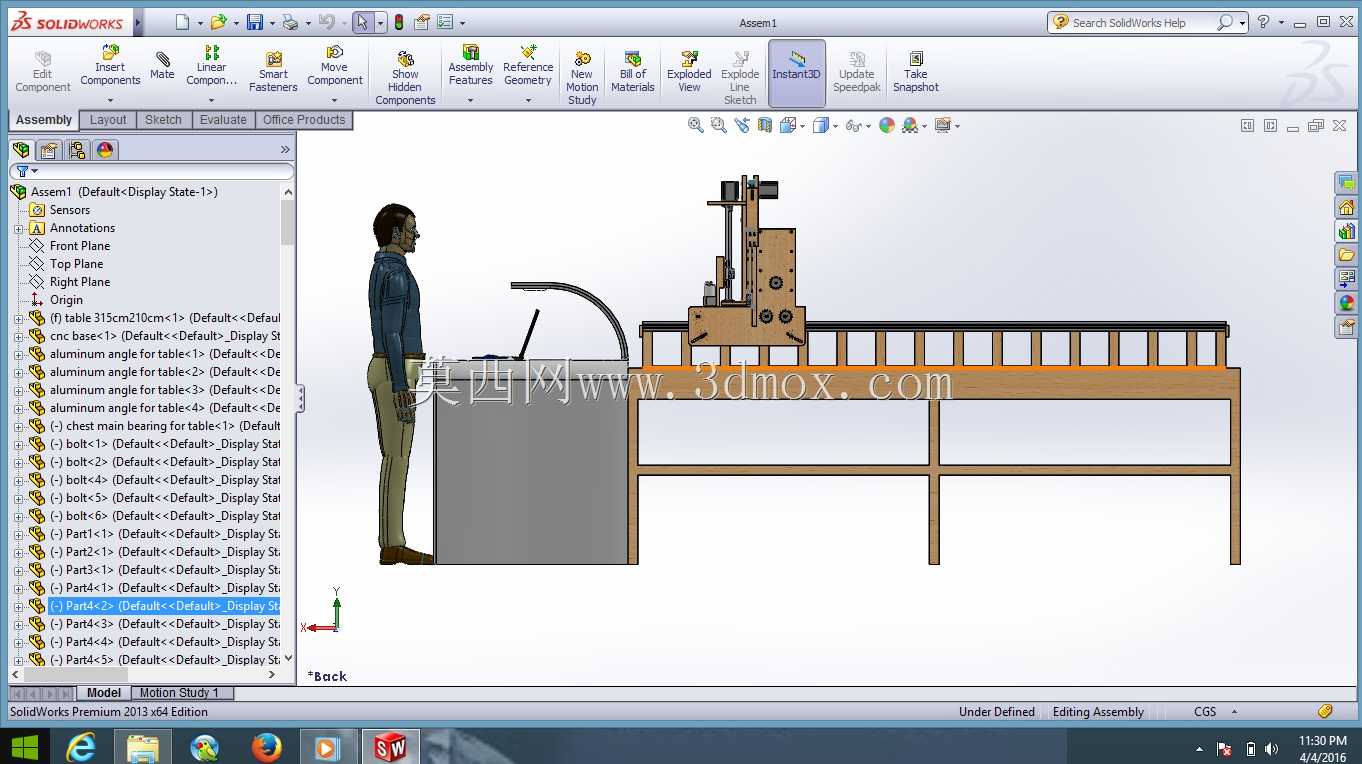
Task: Open Firefox from the taskbar
Action: pos(266,747)
